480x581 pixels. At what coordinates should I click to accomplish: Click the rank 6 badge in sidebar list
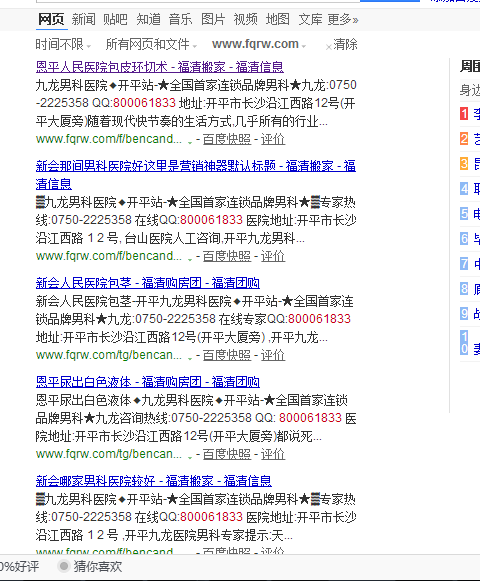464,238
